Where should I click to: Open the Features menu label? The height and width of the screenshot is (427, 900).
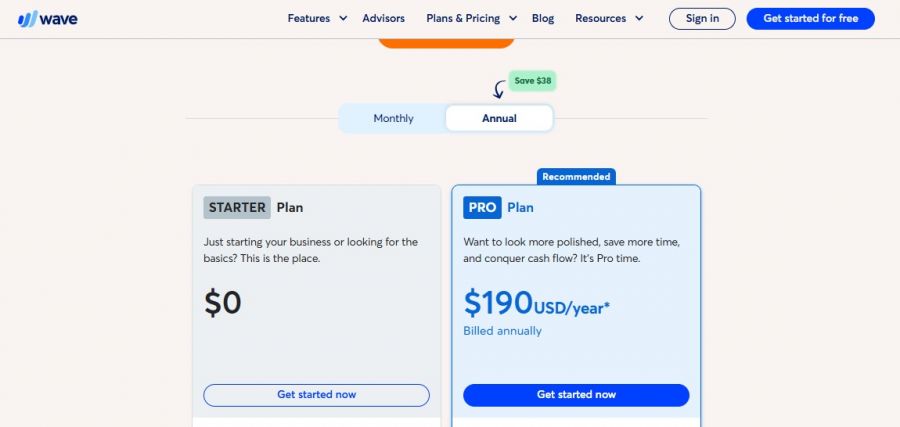click(x=309, y=18)
